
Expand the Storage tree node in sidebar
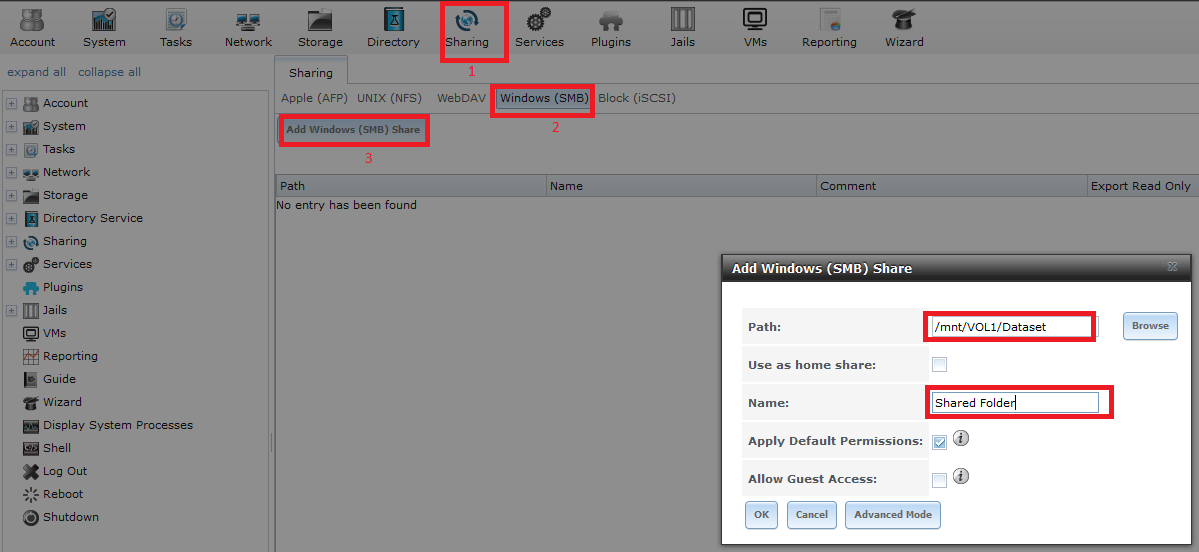coord(11,196)
